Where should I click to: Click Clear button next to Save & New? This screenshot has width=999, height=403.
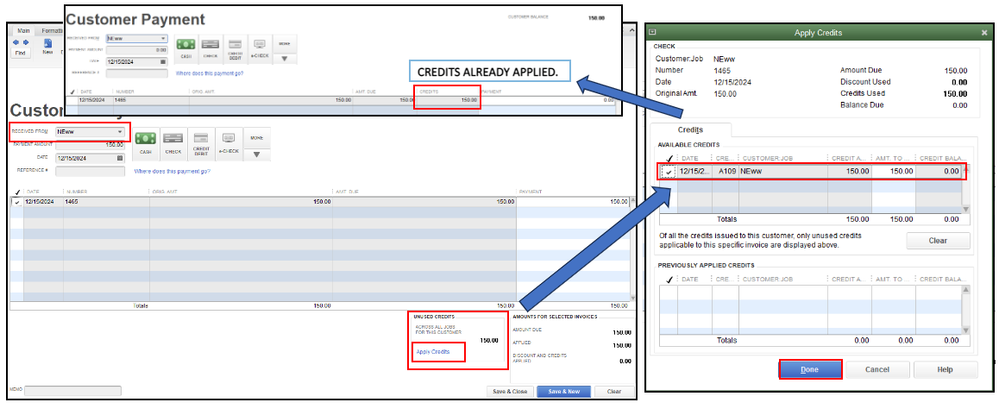tap(614, 391)
